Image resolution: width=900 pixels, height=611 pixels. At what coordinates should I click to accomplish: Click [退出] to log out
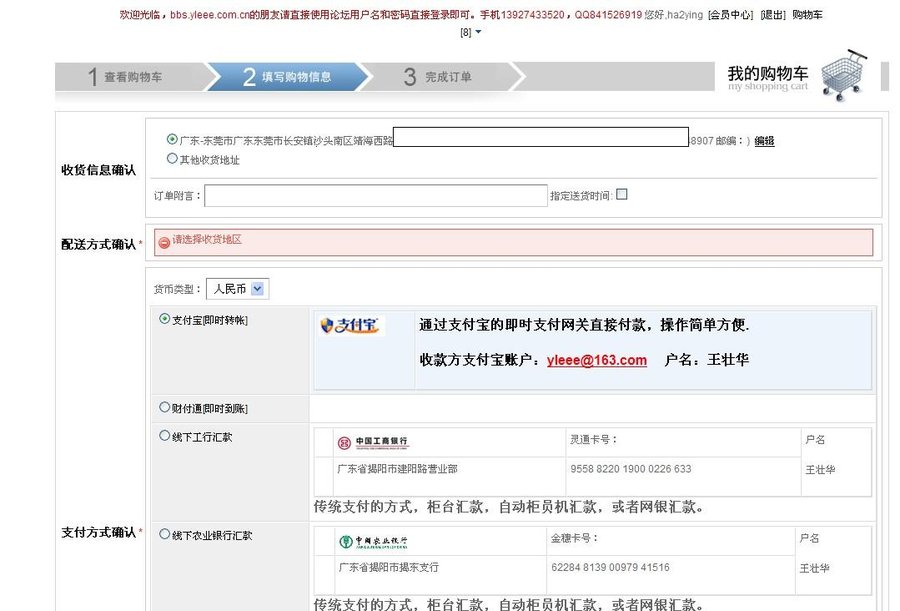[774, 15]
